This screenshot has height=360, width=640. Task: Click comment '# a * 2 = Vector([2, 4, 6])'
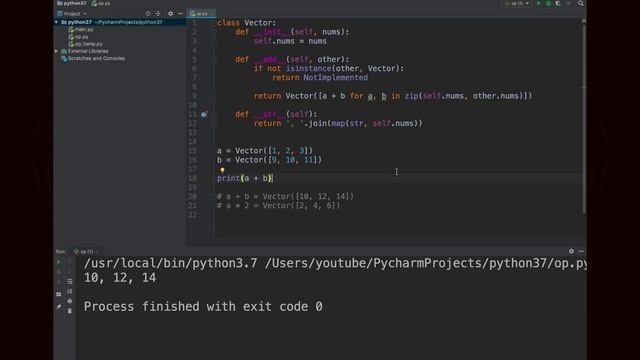tap(278, 206)
